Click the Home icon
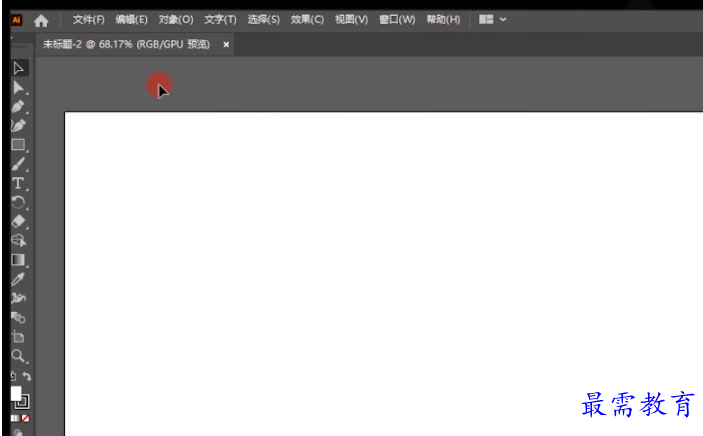Screen dimensions: 703x436 pos(41,21)
